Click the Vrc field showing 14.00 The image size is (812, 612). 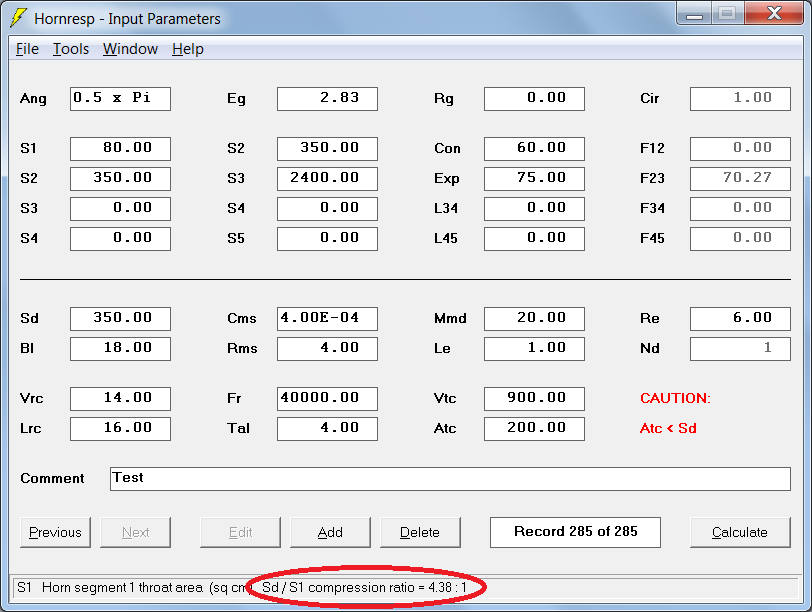click(120, 399)
